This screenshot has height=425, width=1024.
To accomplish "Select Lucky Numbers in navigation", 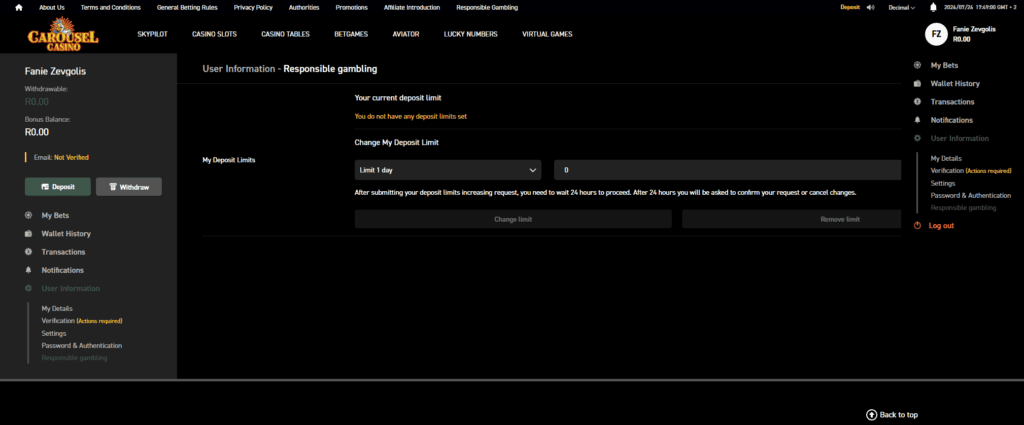I will point(470,34).
